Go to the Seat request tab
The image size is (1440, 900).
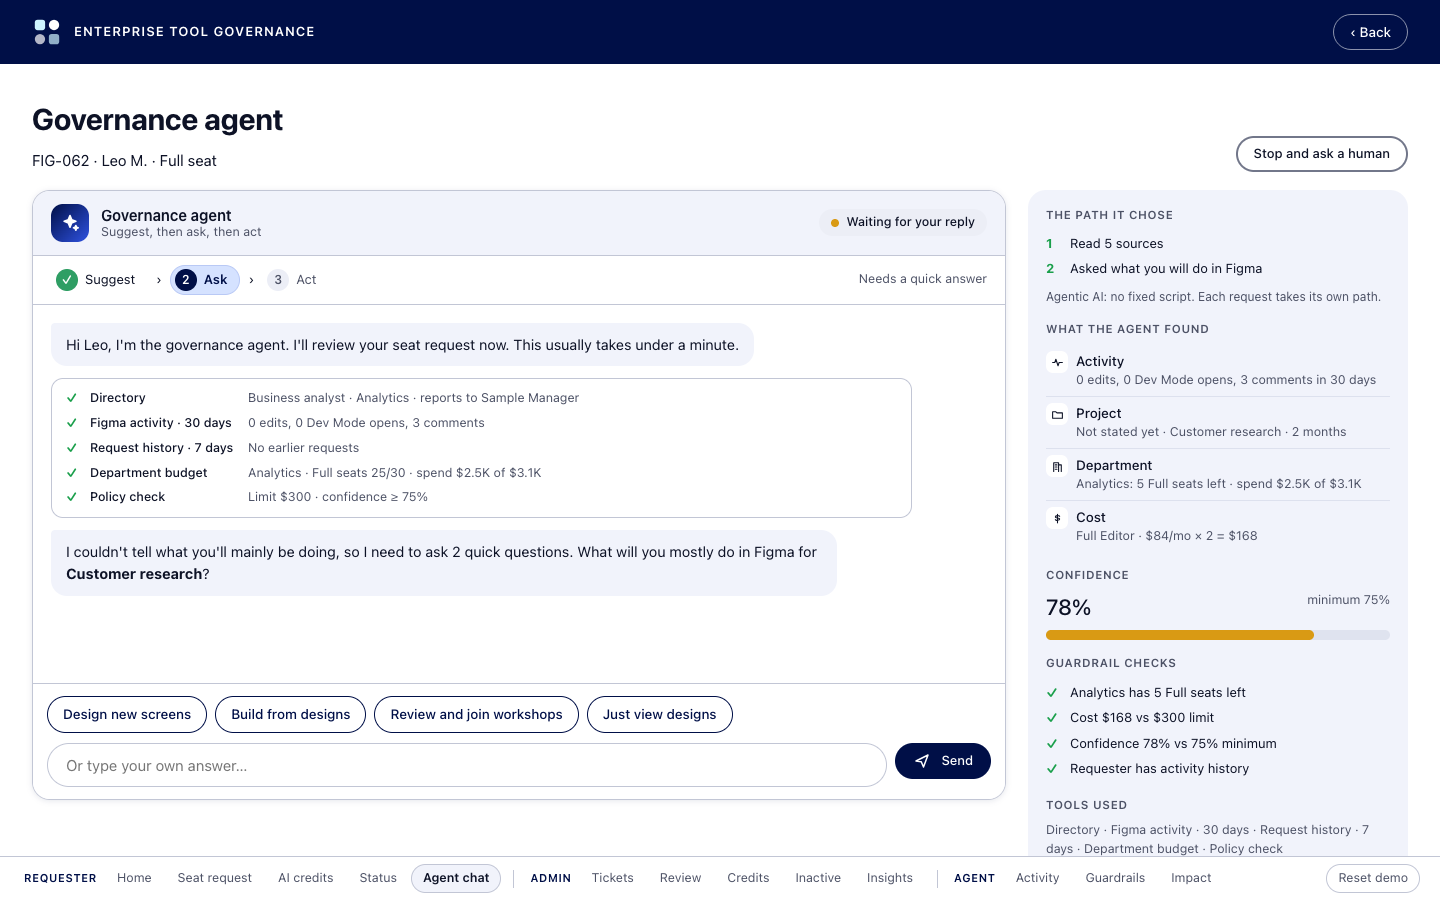click(215, 878)
